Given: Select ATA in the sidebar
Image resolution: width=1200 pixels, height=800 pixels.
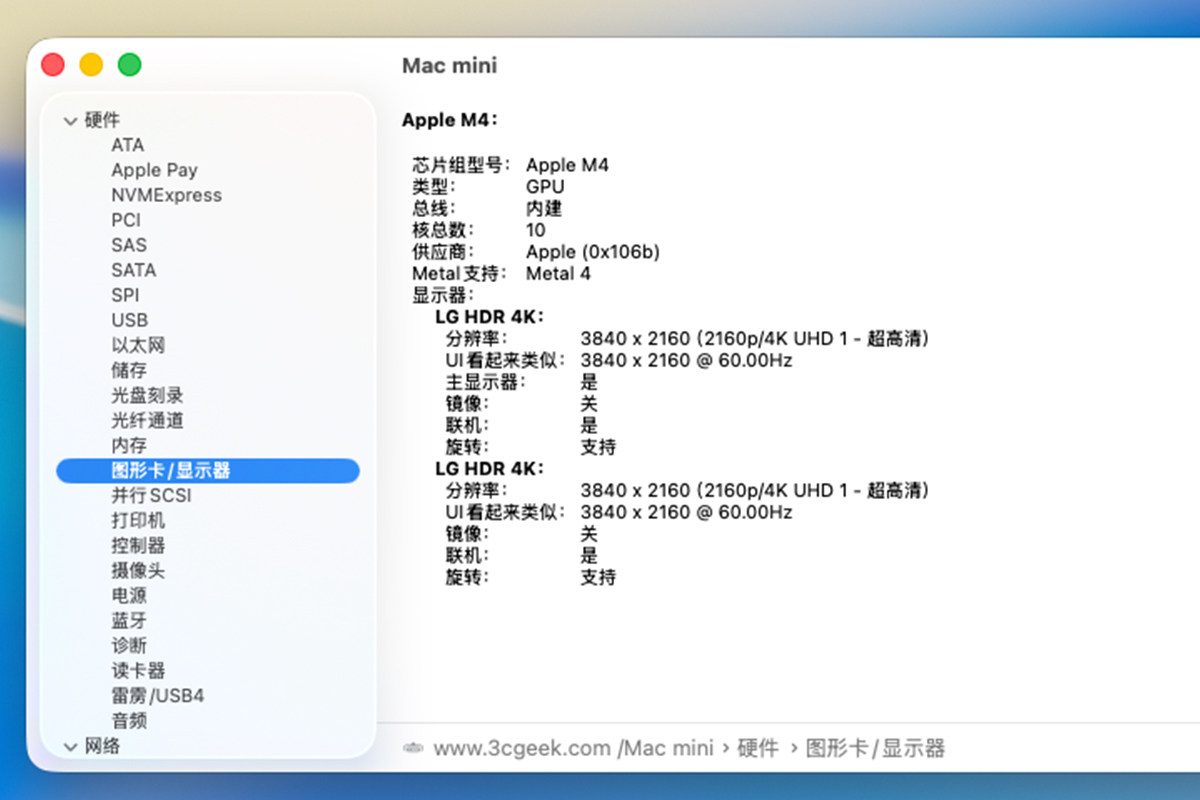Looking at the screenshot, I should 128,145.
